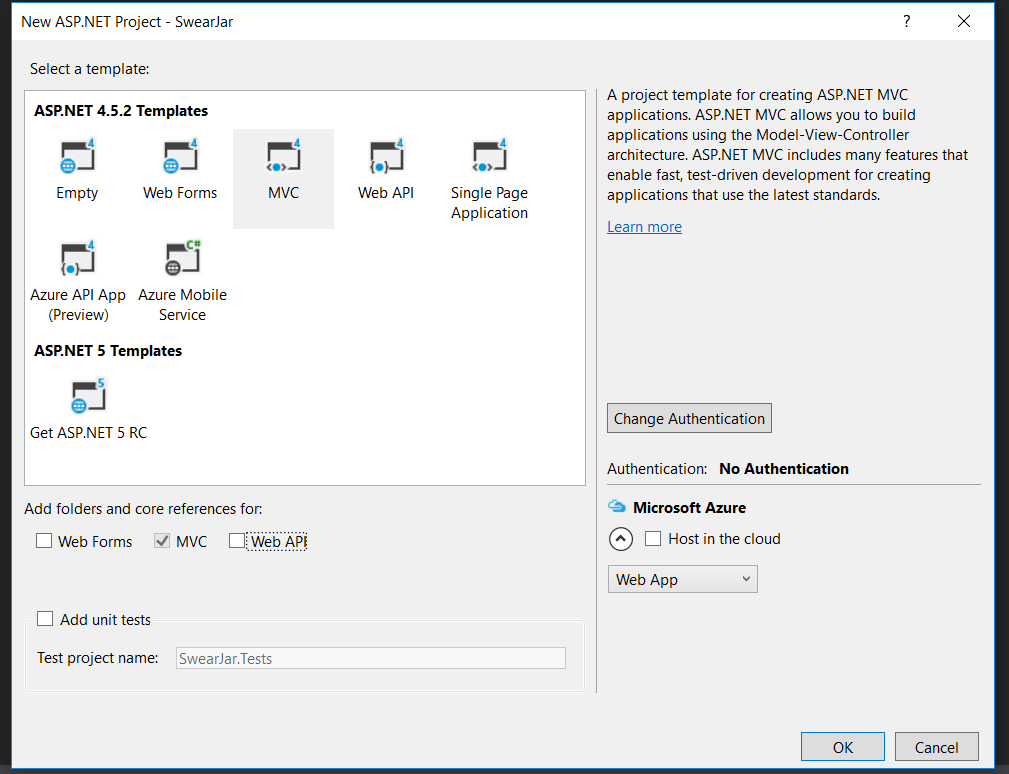The height and width of the screenshot is (774, 1009).
Task: Click OK to create the project
Action: click(x=842, y=746)
